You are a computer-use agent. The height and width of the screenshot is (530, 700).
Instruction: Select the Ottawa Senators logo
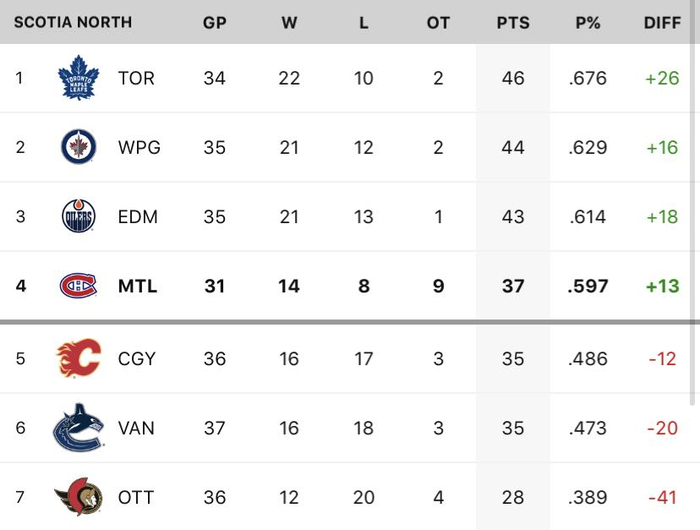click(x=78, y=497)
